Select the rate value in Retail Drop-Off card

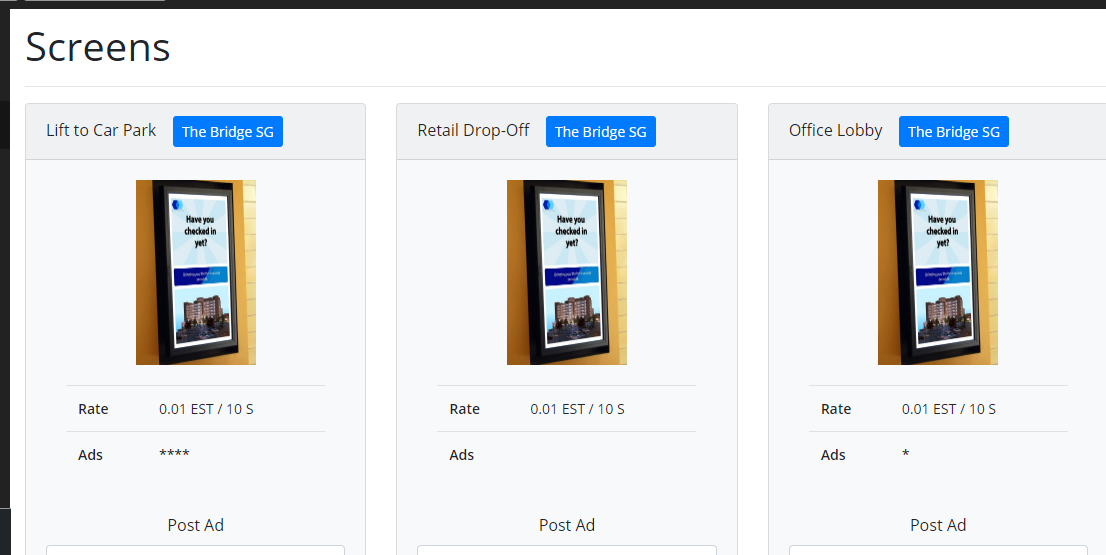coord(577,409)
